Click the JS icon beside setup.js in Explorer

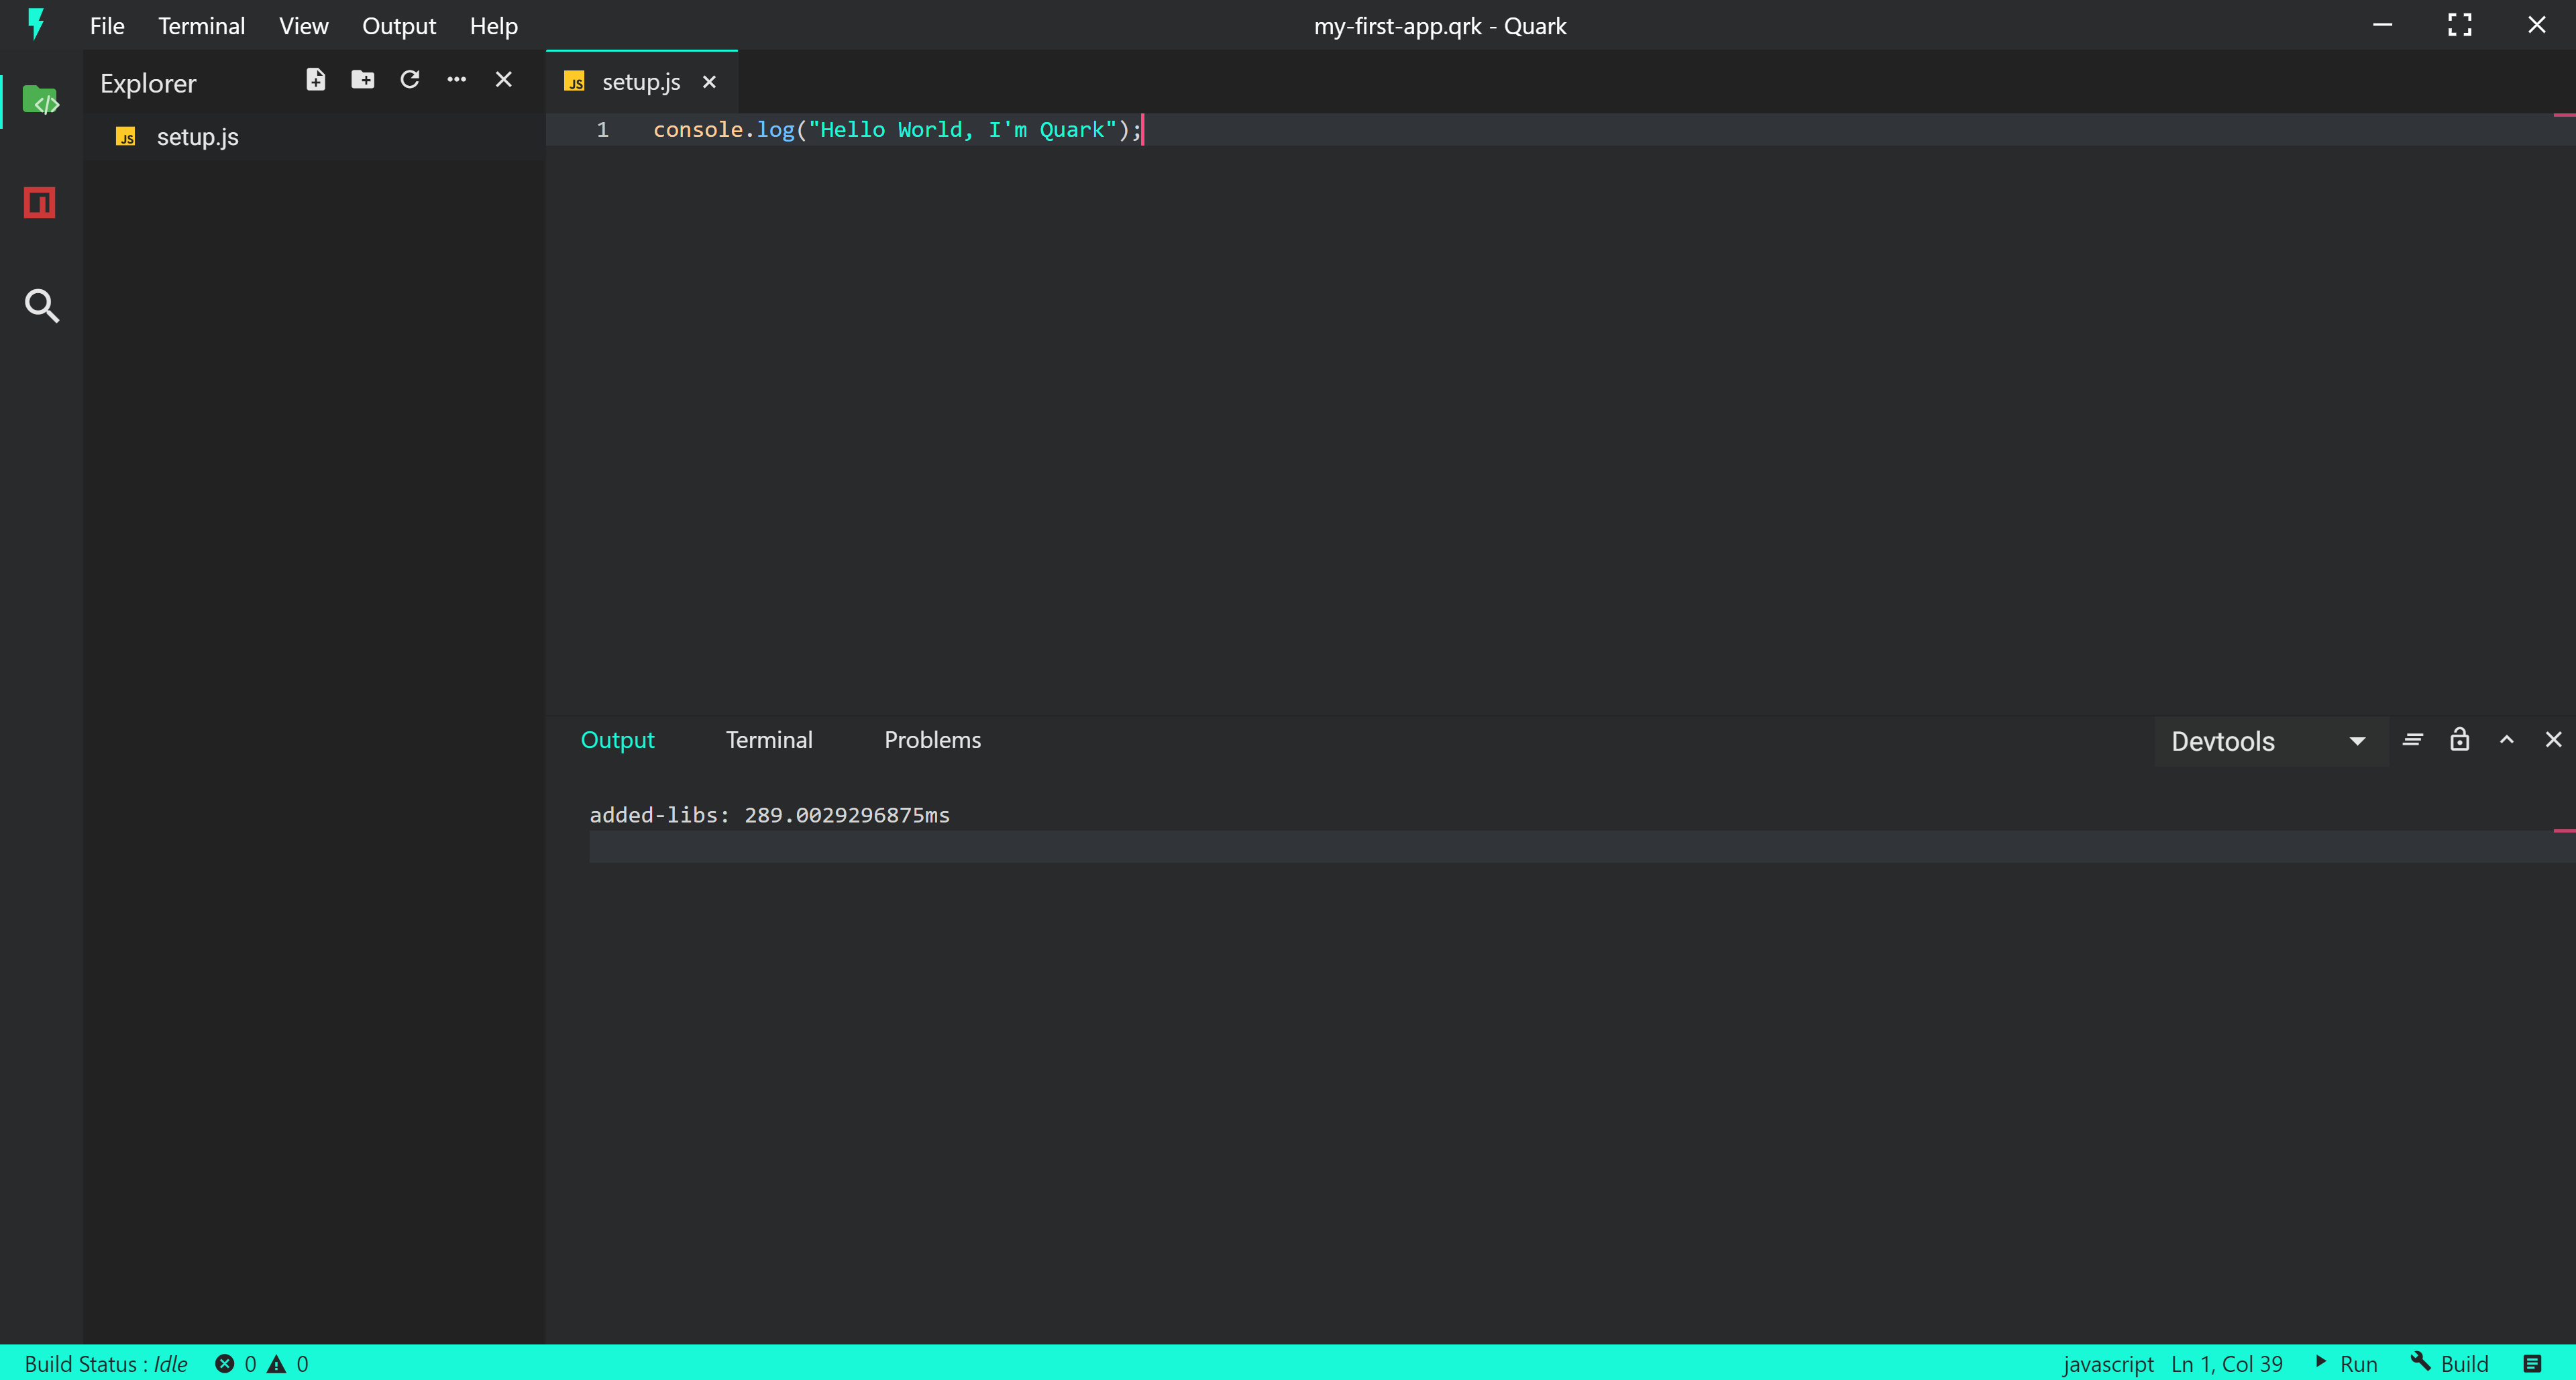click(126, 137)
